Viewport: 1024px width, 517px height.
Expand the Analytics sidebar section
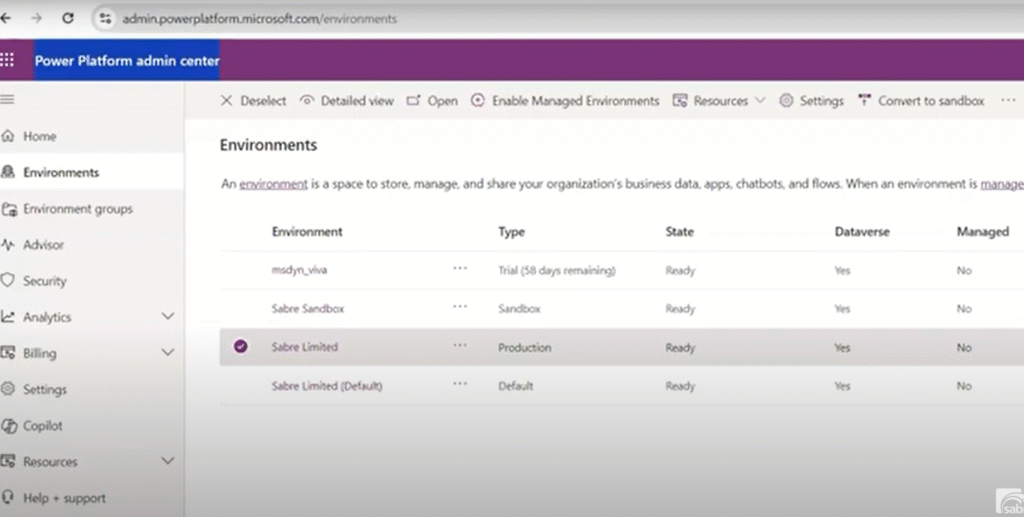point(167,317)
